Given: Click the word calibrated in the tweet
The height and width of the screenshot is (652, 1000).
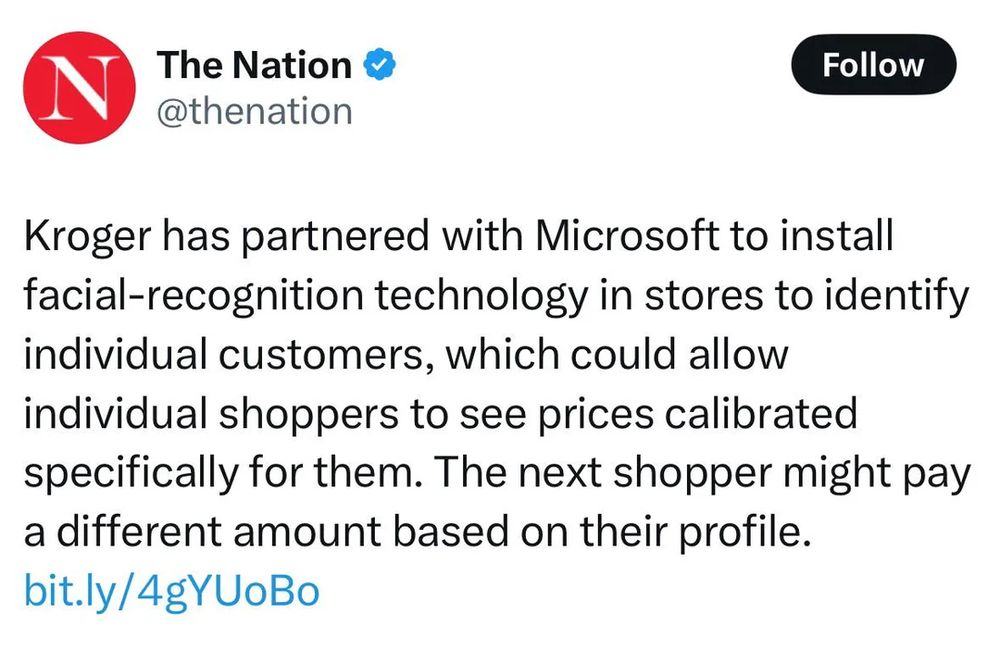Looking at the screenshot, I should [761, 412].
